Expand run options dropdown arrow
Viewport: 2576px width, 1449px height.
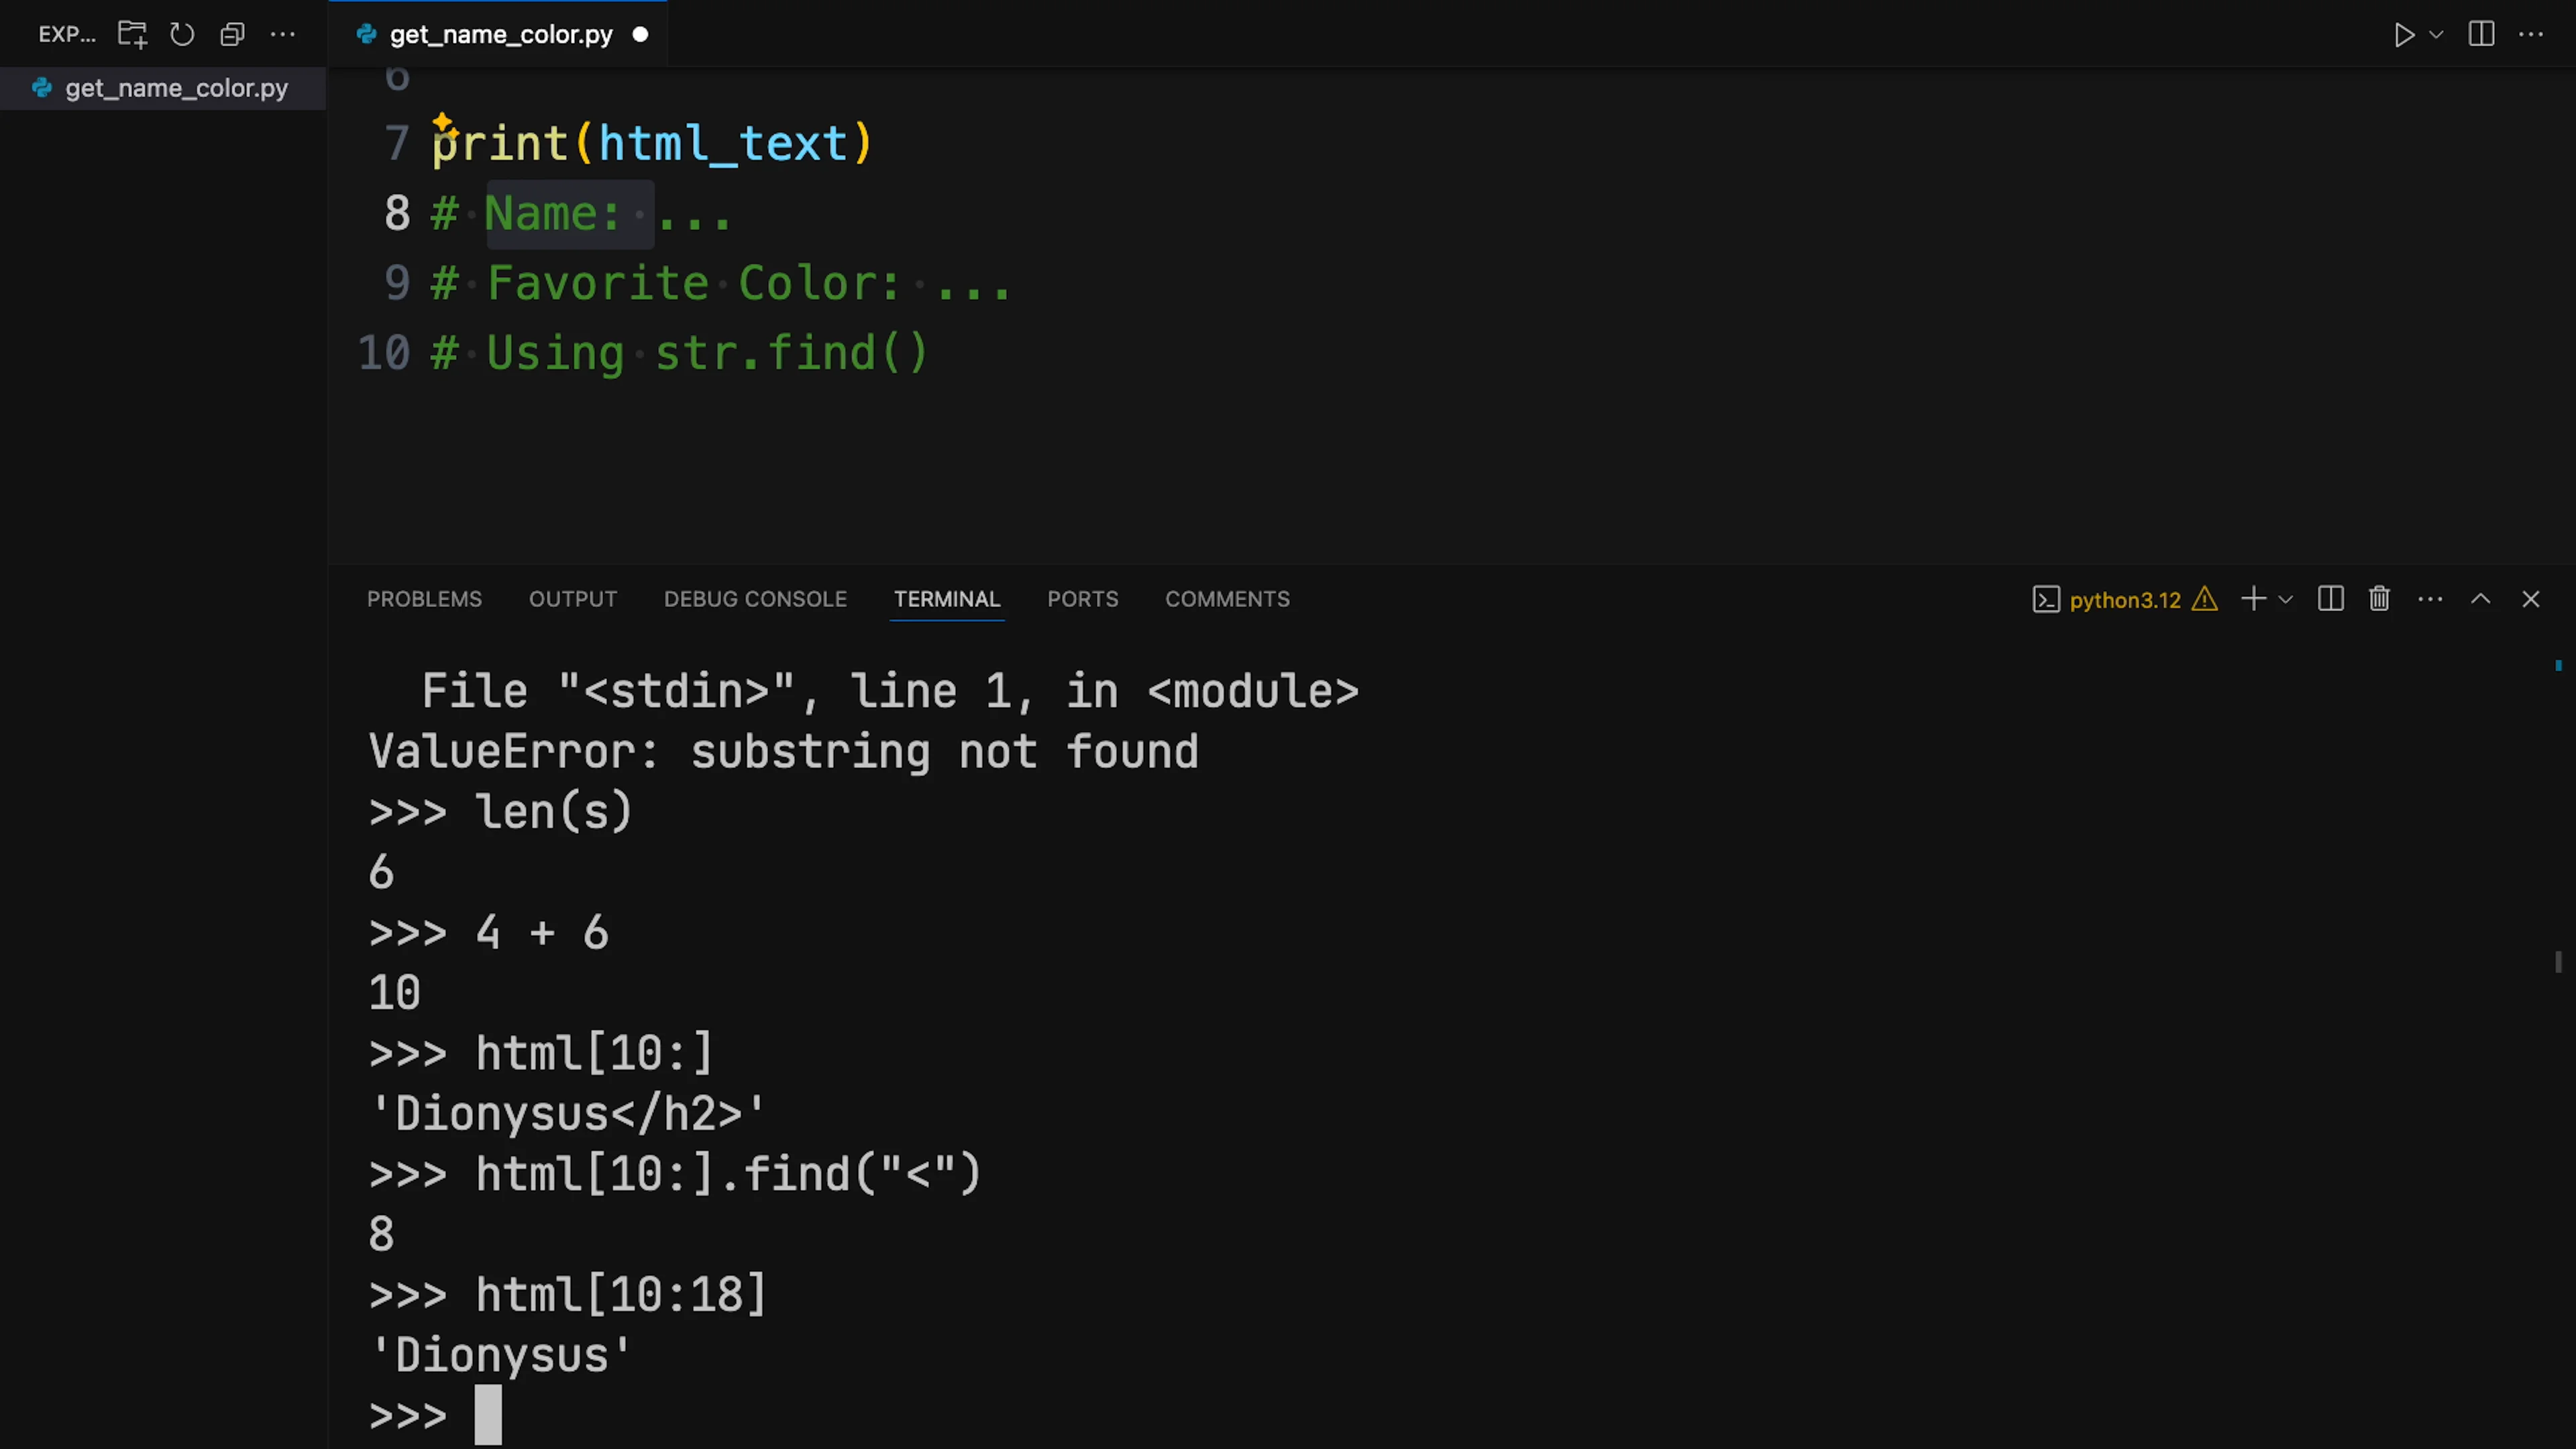(x=2437, y=34)
